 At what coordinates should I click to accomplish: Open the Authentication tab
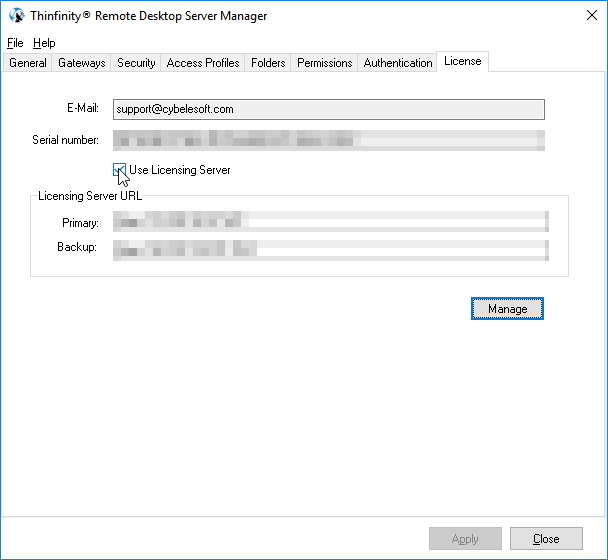coord(398,63)
